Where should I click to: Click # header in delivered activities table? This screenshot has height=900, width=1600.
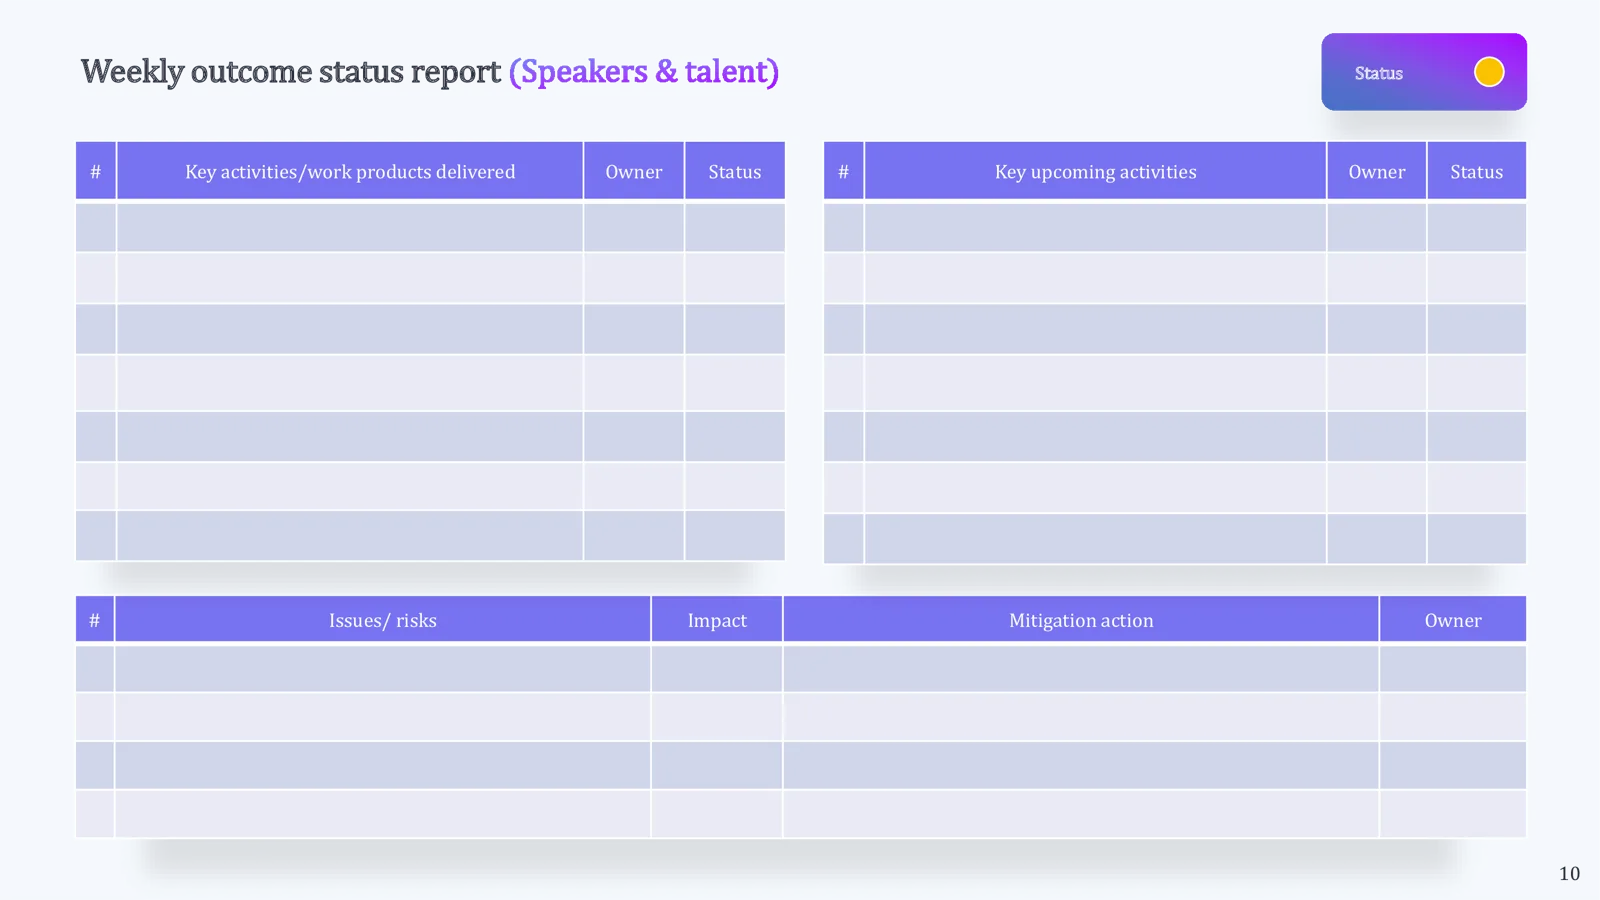[96, 171]
